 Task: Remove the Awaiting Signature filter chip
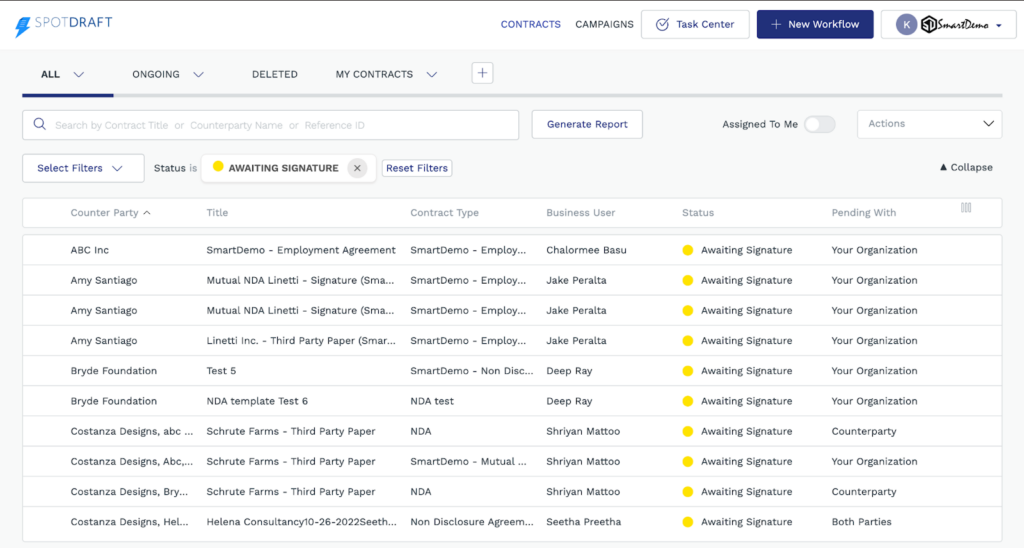coord(357,168)
